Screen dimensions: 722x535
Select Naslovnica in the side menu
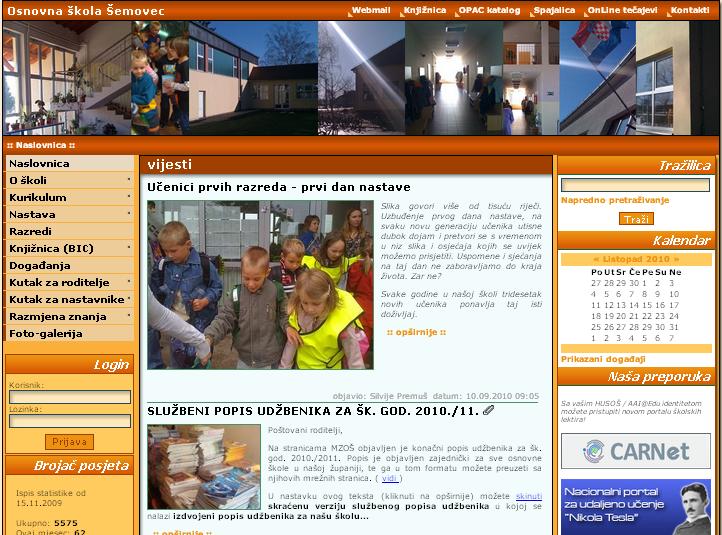click(x=70, y=163)
